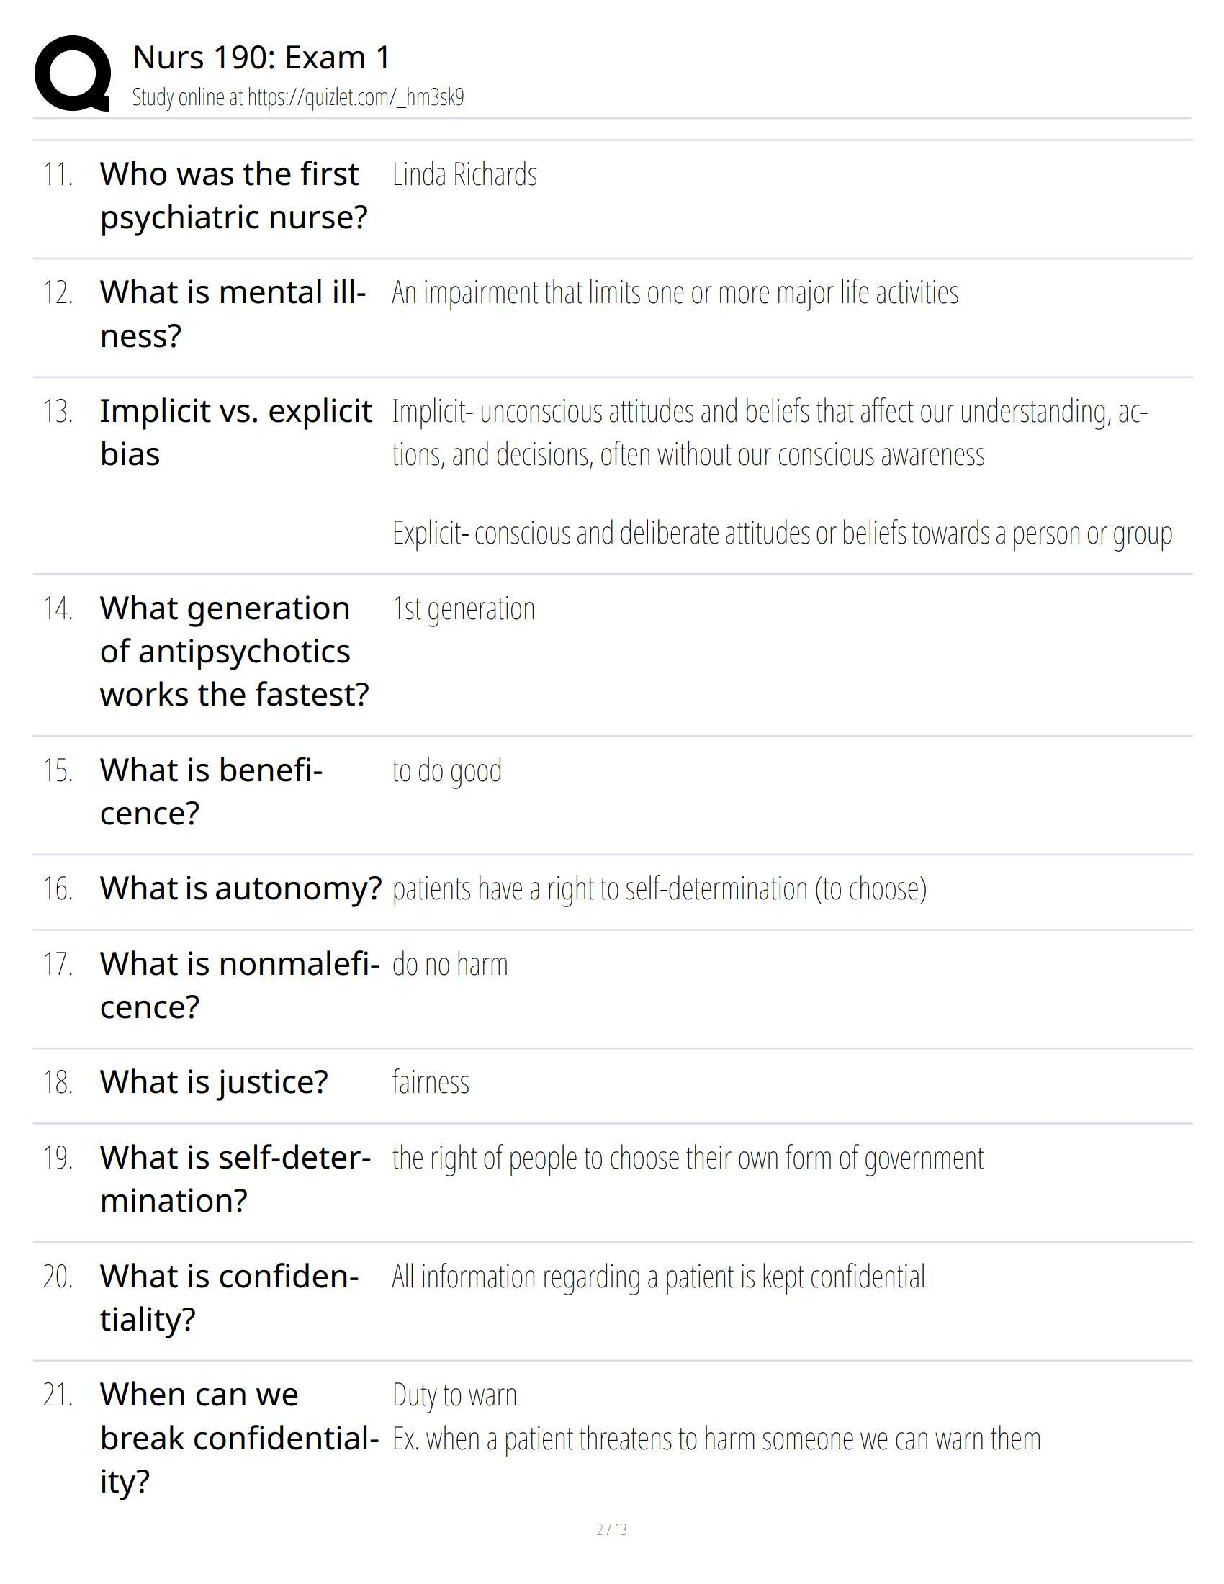
Task: Click the Nurs 190: Exam 1 title
Action: click(261, 57)
